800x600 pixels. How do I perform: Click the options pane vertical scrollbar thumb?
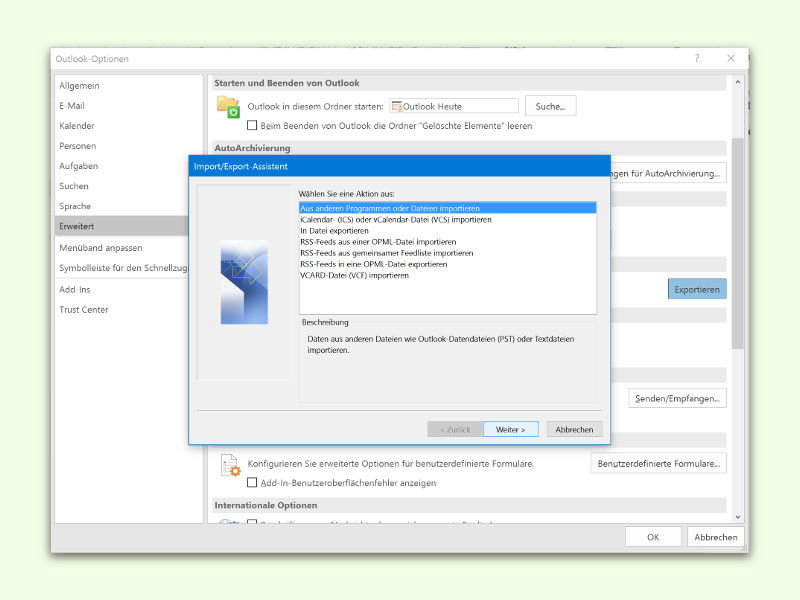coord(738,244)
